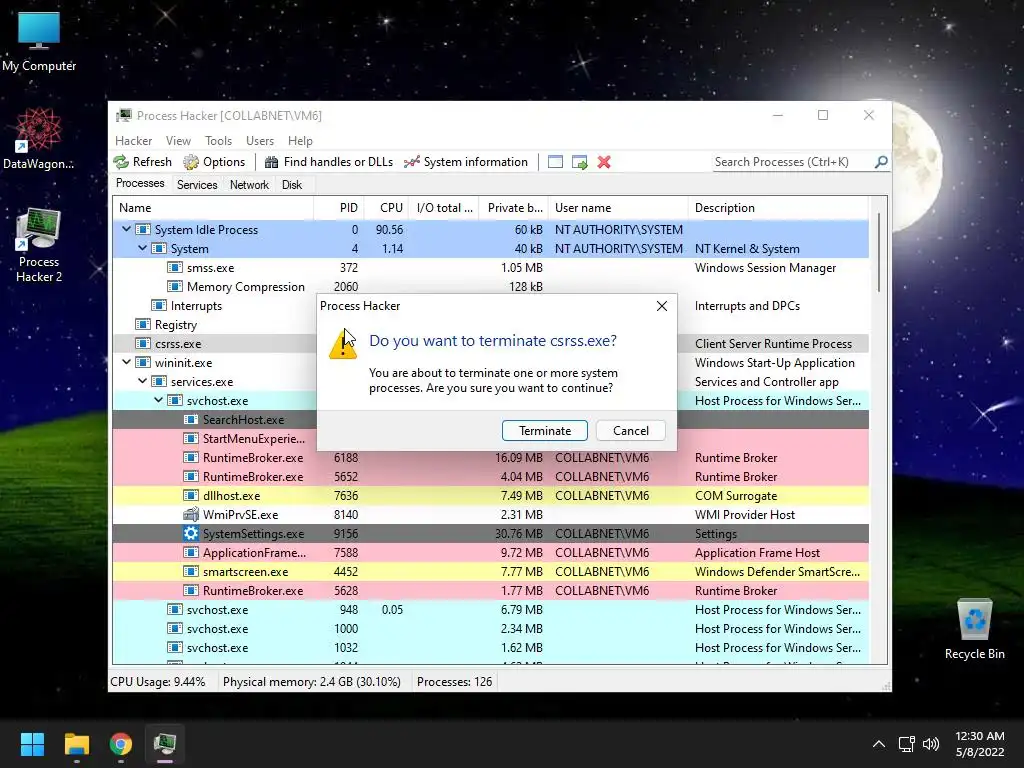Click the red X terminate-window icon
Viewport: 1024px width, 768px height.
click(x=604, y=162)
